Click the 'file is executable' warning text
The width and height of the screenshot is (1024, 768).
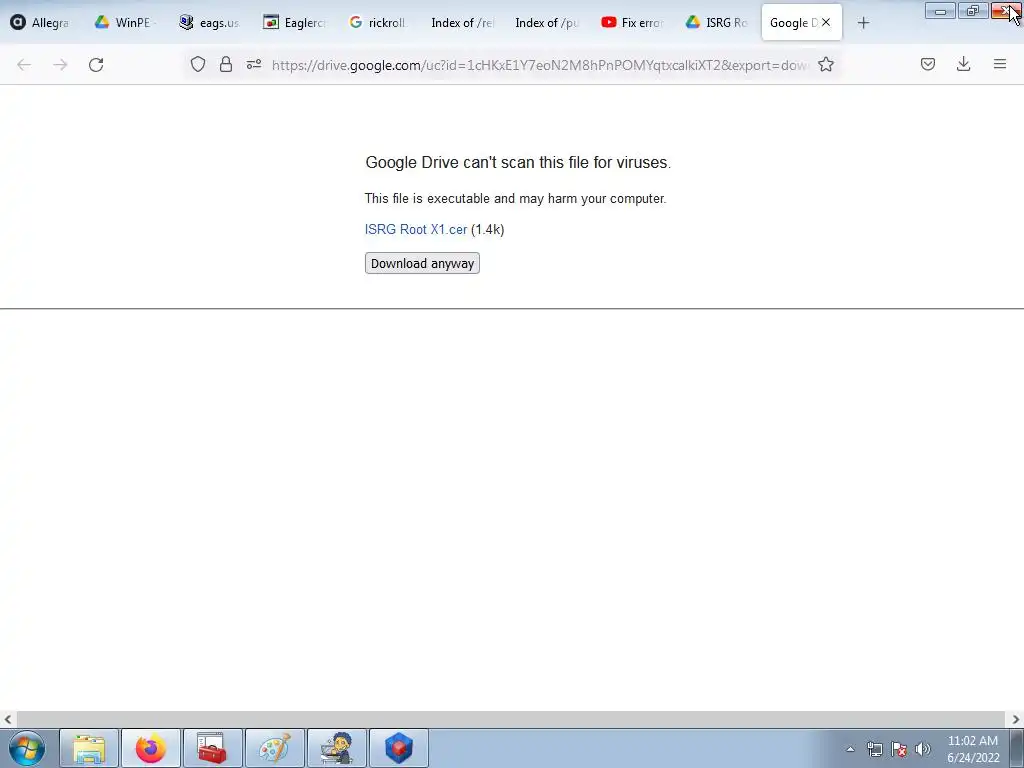point(515,199)
